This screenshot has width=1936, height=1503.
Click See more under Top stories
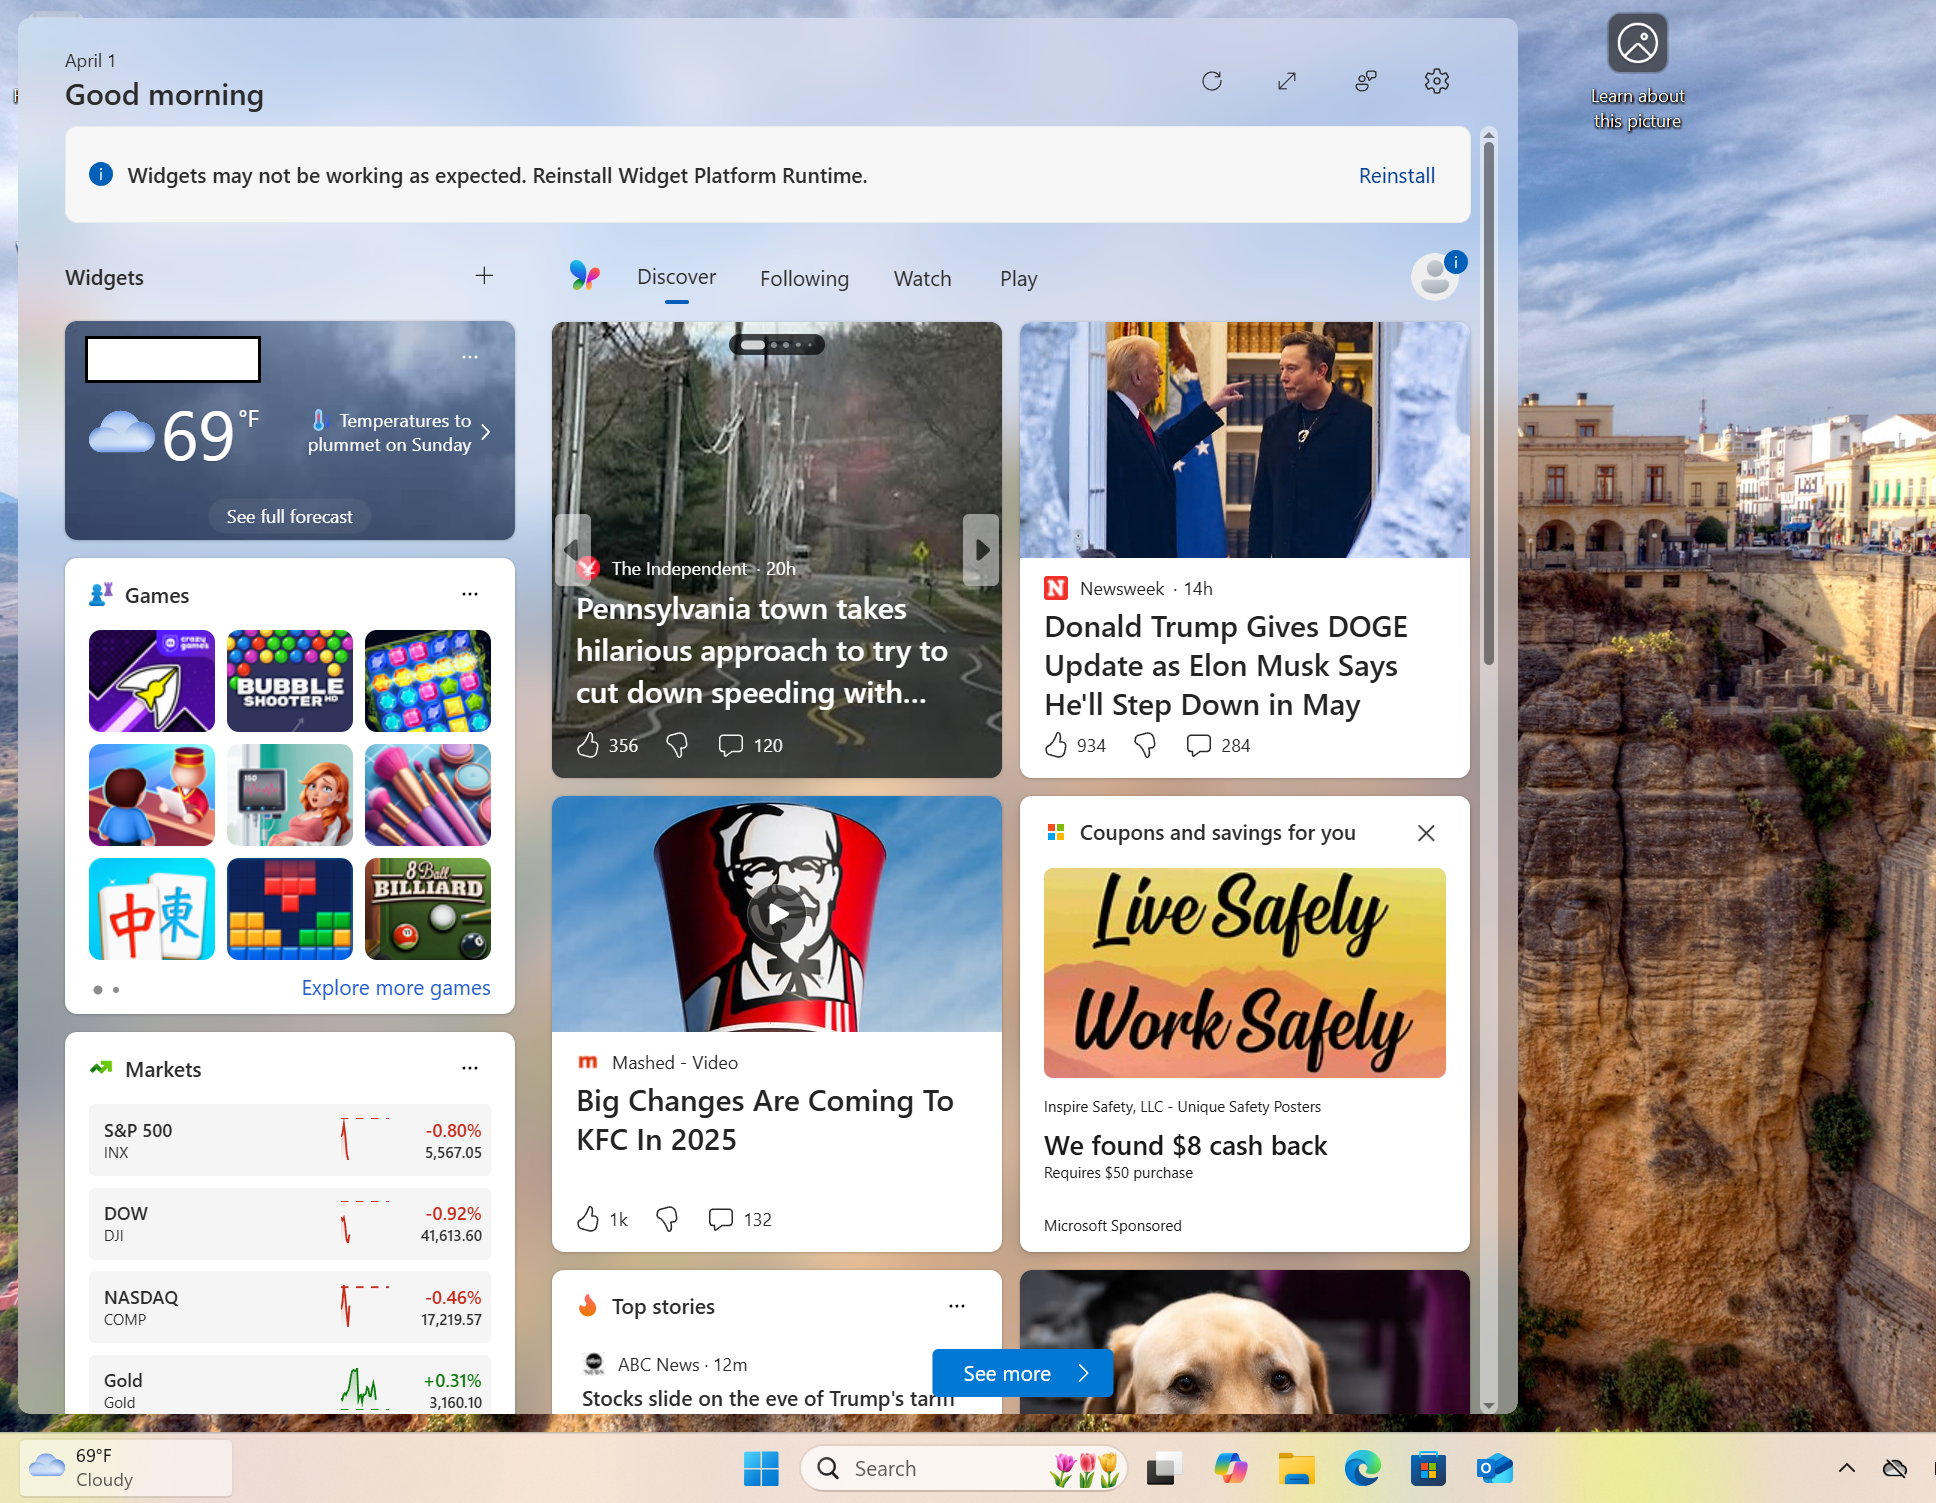(1021, 1373)
